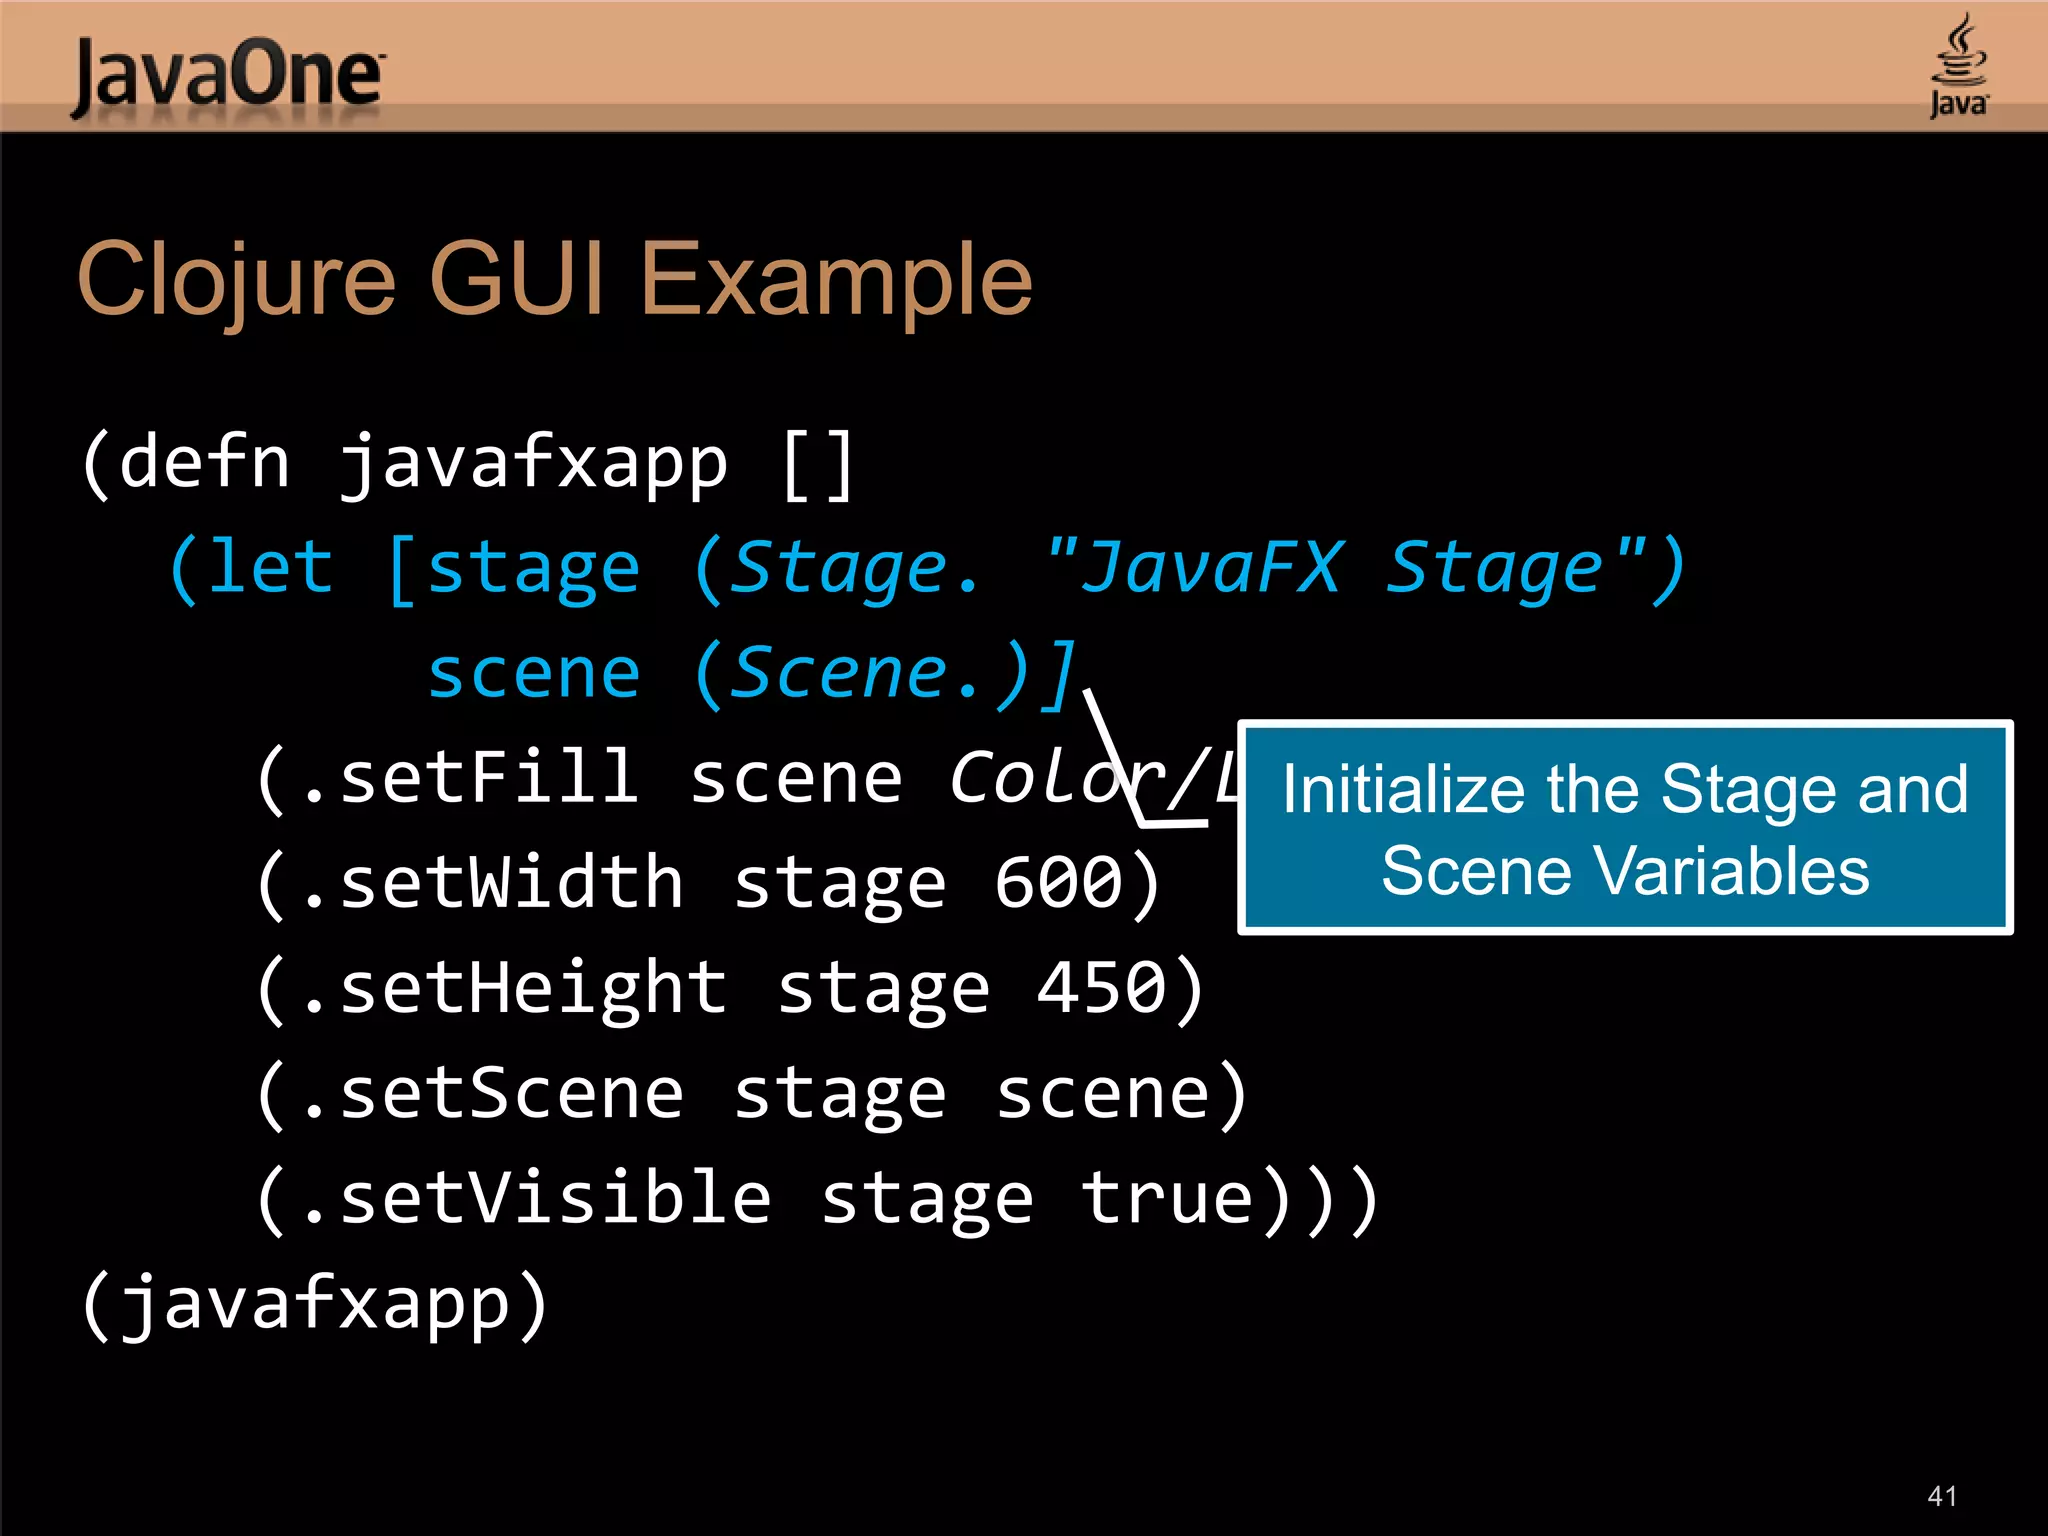Click the .setWidth stage 600 line
The image size is (2048, 1536).
pyautogui.click(x=709, y=885)
